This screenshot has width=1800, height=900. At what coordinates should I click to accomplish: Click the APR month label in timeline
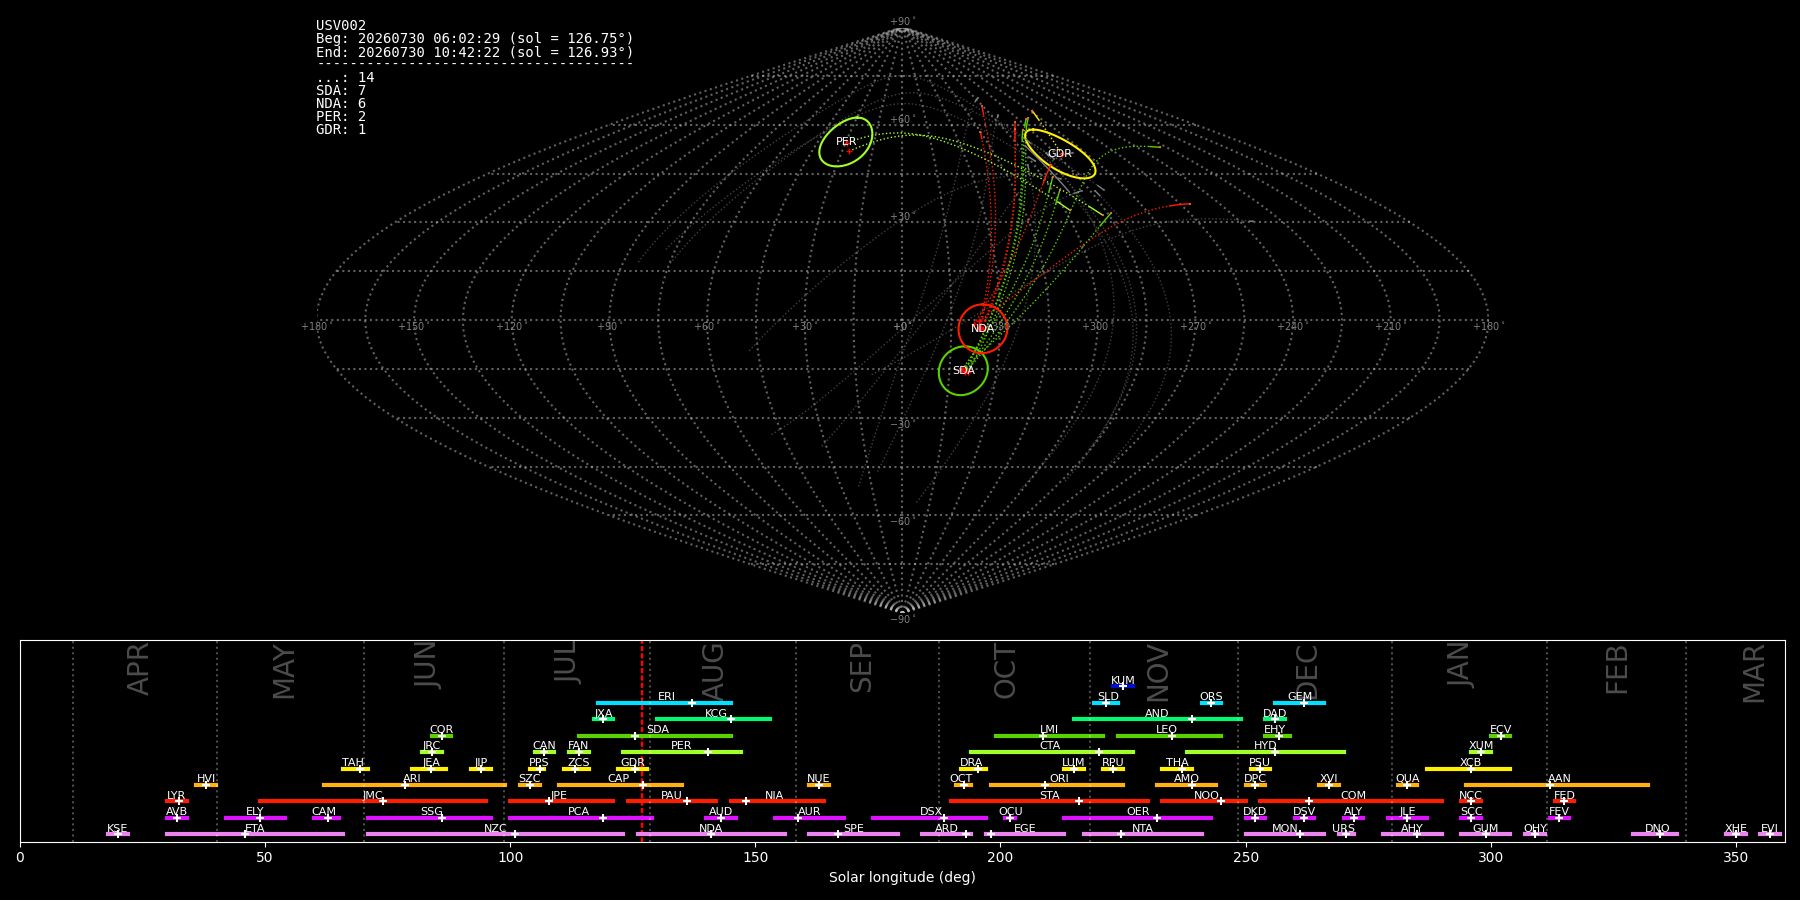tap(138, 669)
